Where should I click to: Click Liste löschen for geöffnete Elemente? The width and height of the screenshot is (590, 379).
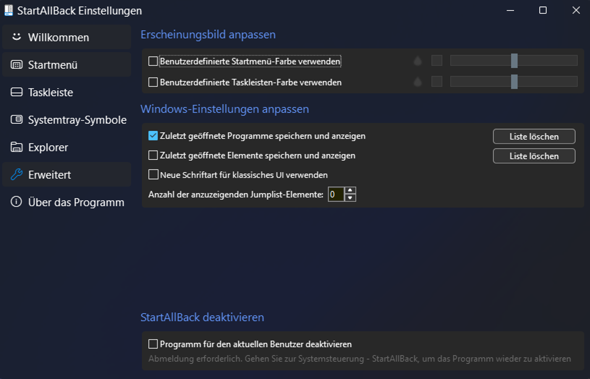(534, 156)
